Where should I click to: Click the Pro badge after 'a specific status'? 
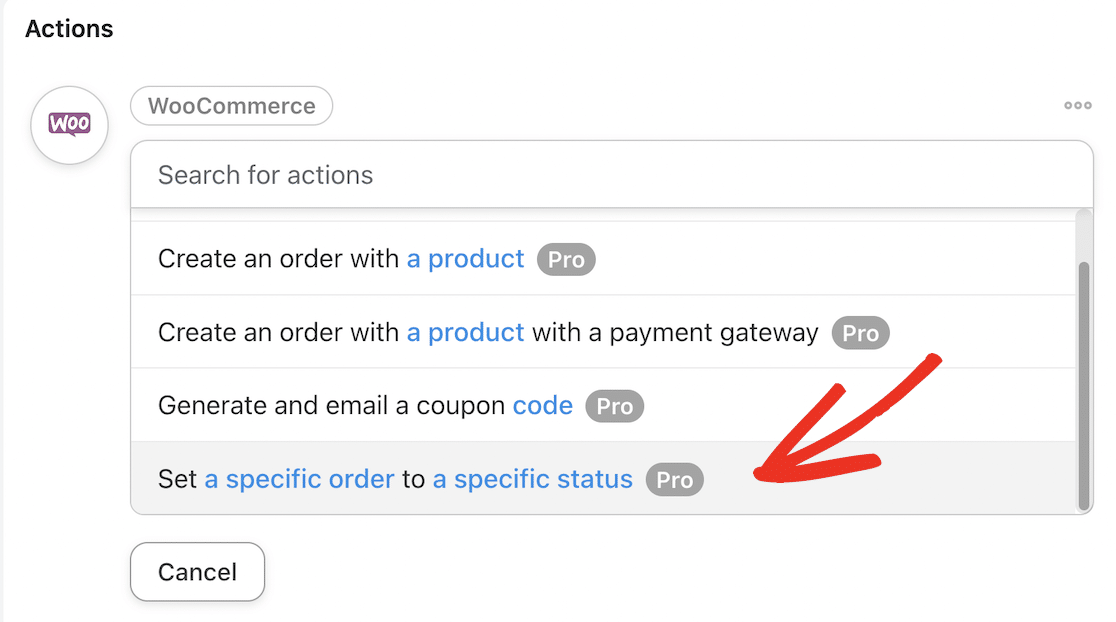(x=674, y=481)
